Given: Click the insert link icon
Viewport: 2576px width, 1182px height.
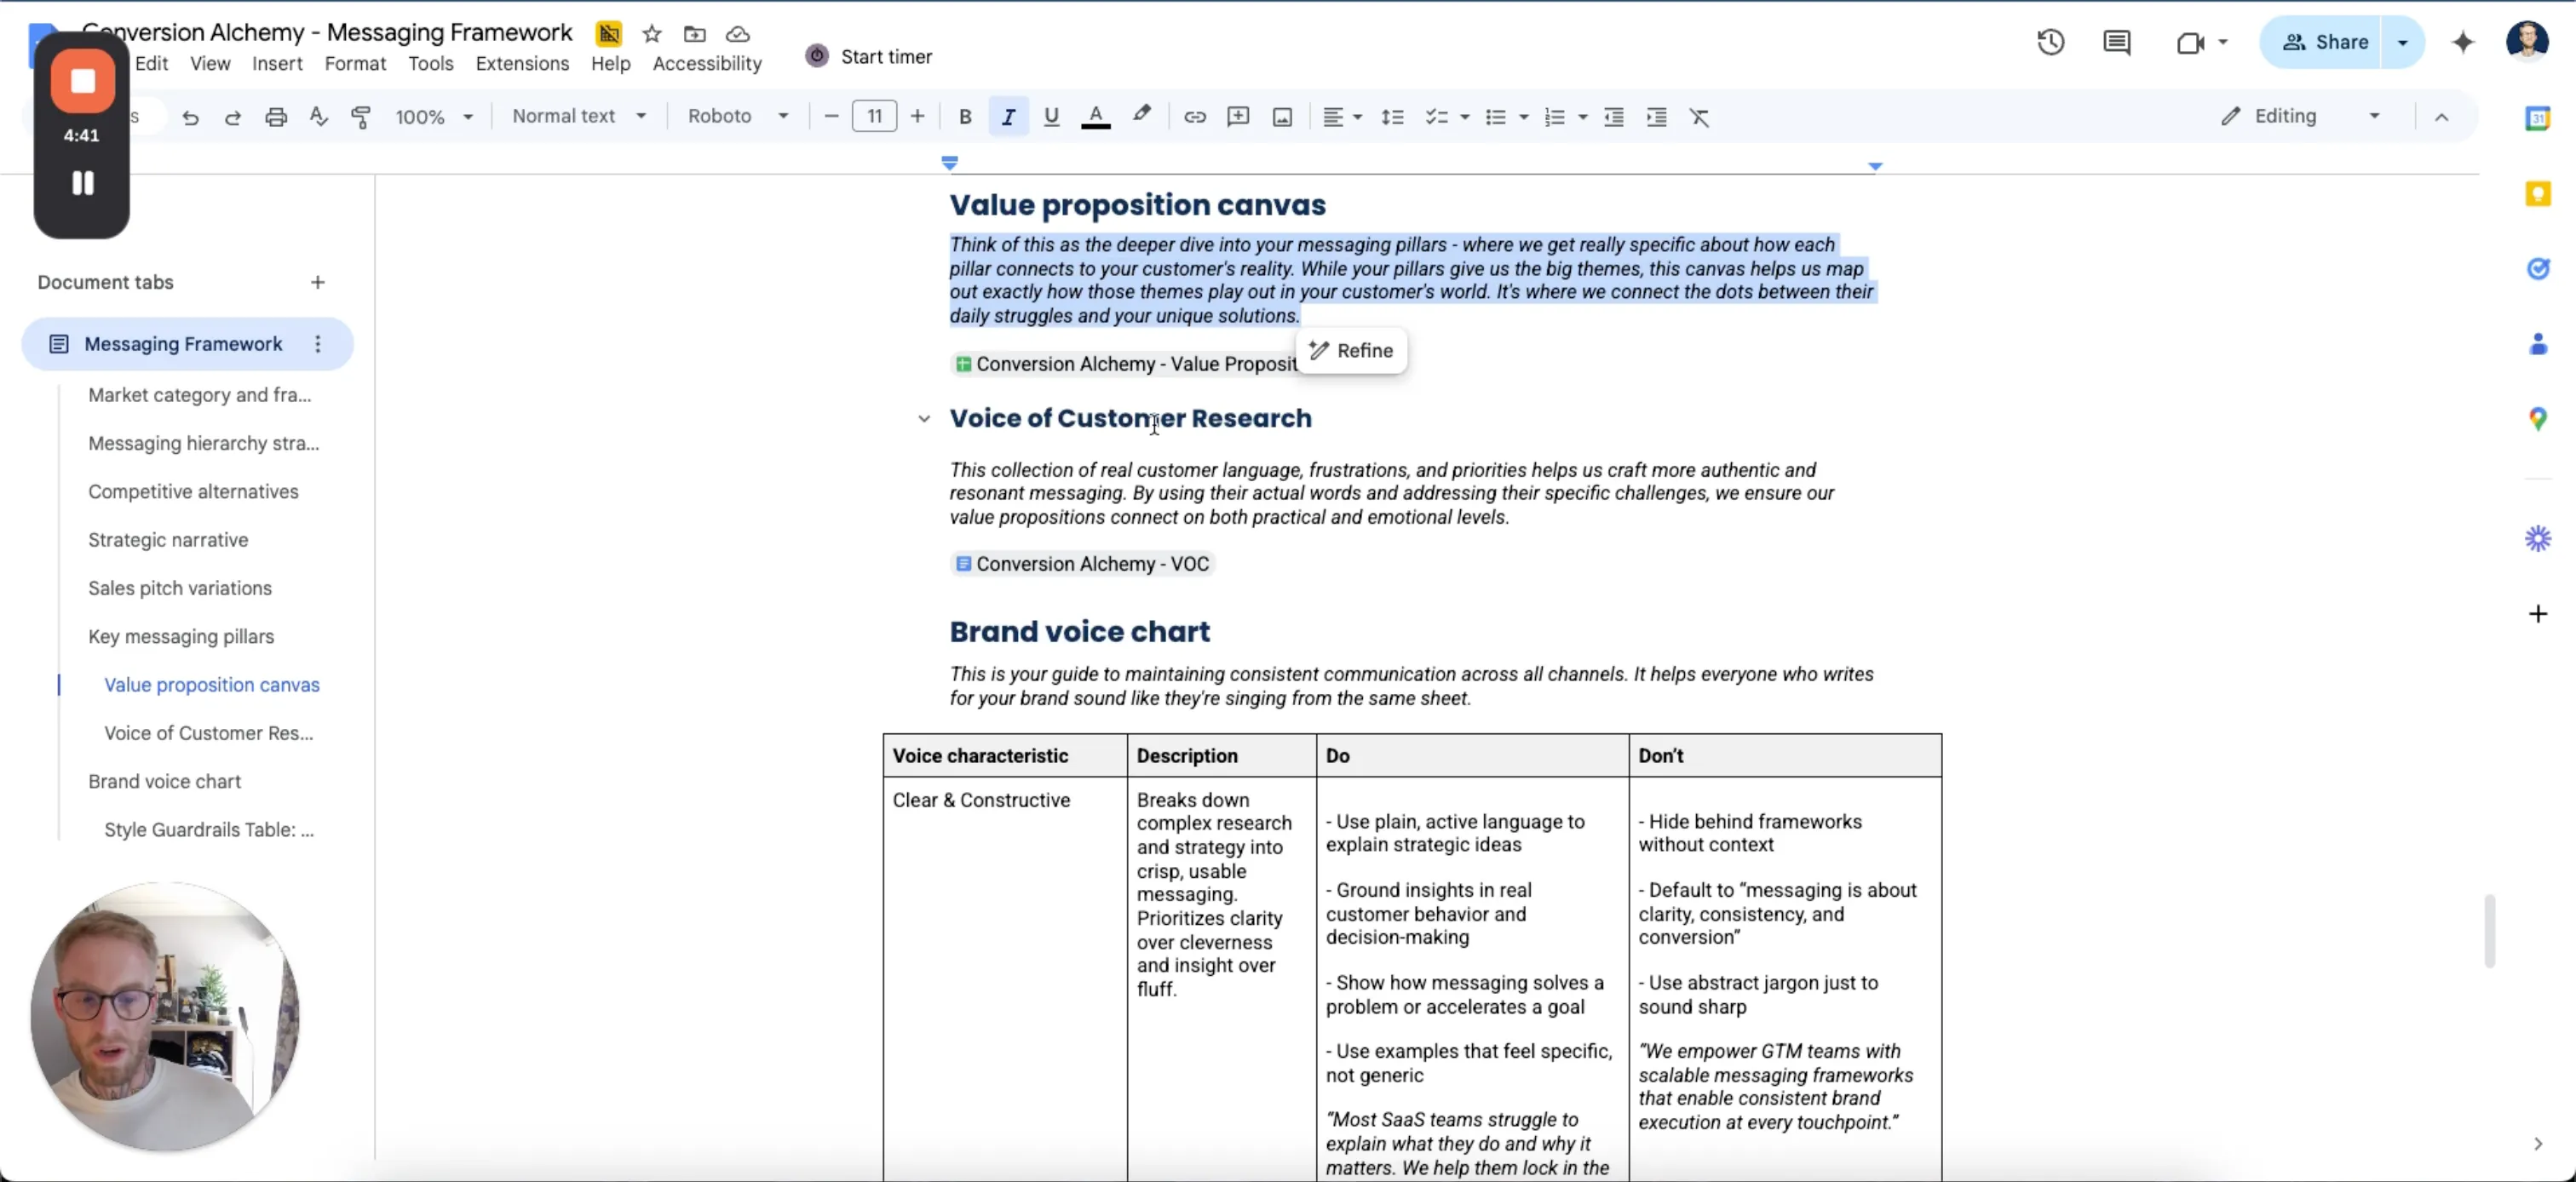Looking at the screenshot, I should click(x=1194, y=117).
